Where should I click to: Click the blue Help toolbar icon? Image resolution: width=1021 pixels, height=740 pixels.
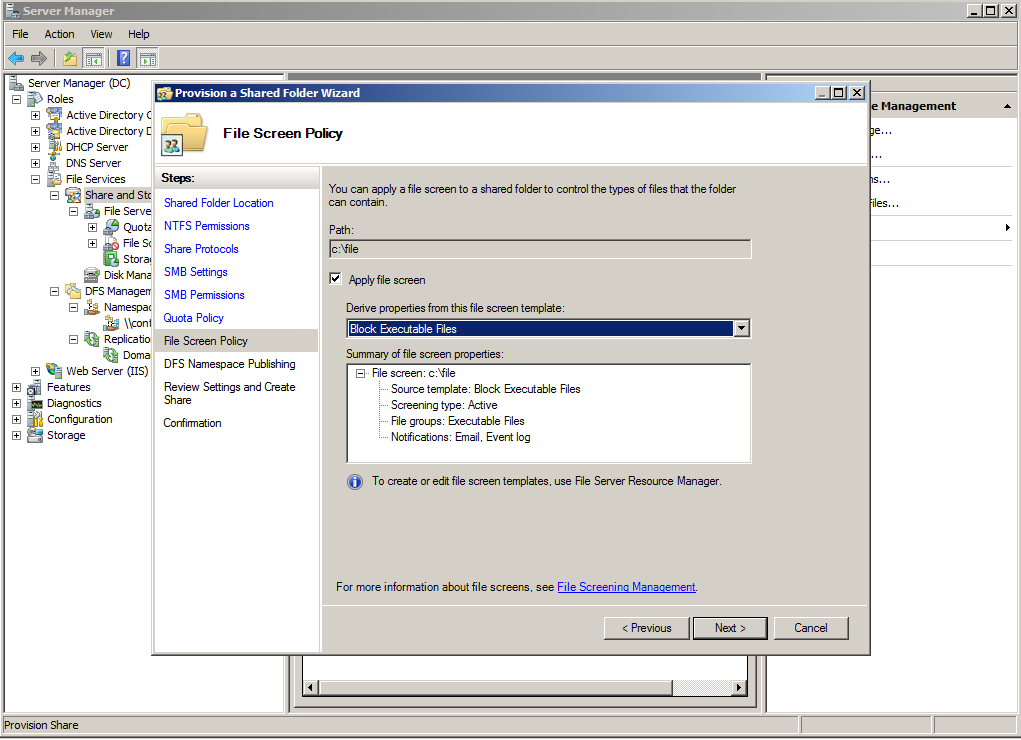click(123, 59)
